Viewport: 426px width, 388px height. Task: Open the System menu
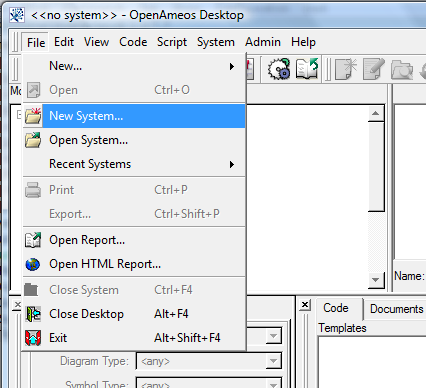216,42
